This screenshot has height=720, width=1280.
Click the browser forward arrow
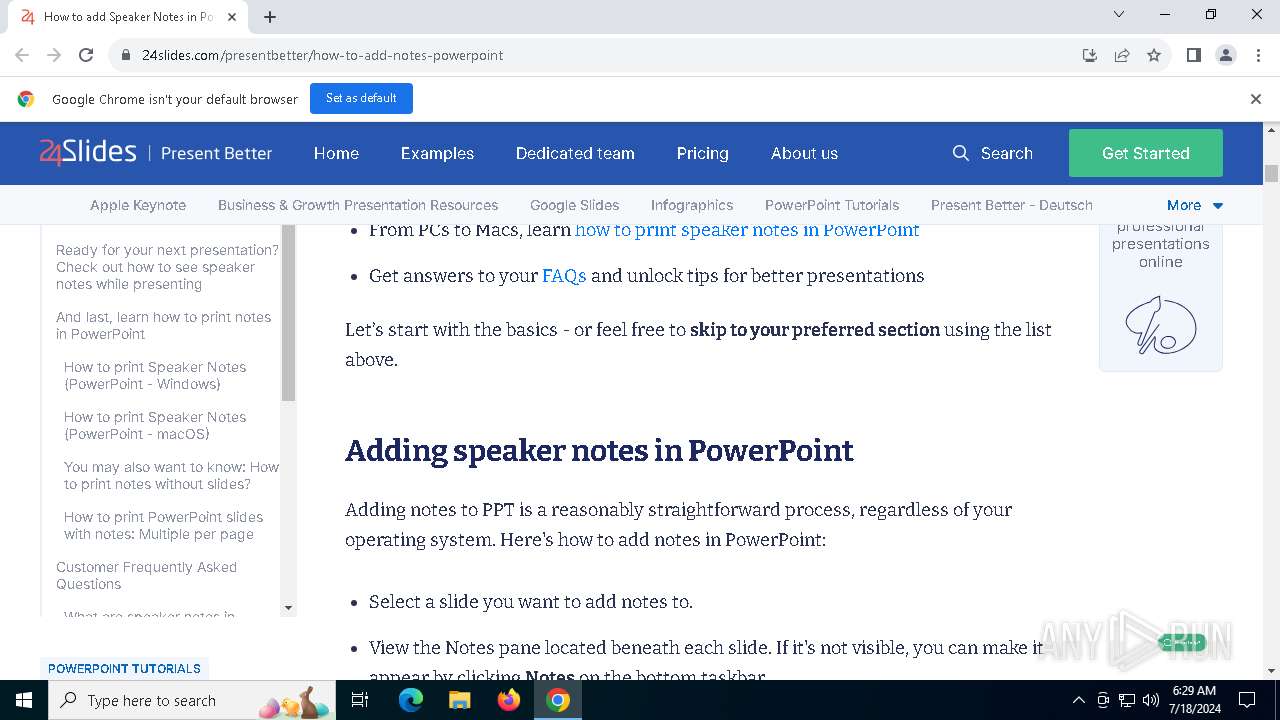(x=54, y=55)
